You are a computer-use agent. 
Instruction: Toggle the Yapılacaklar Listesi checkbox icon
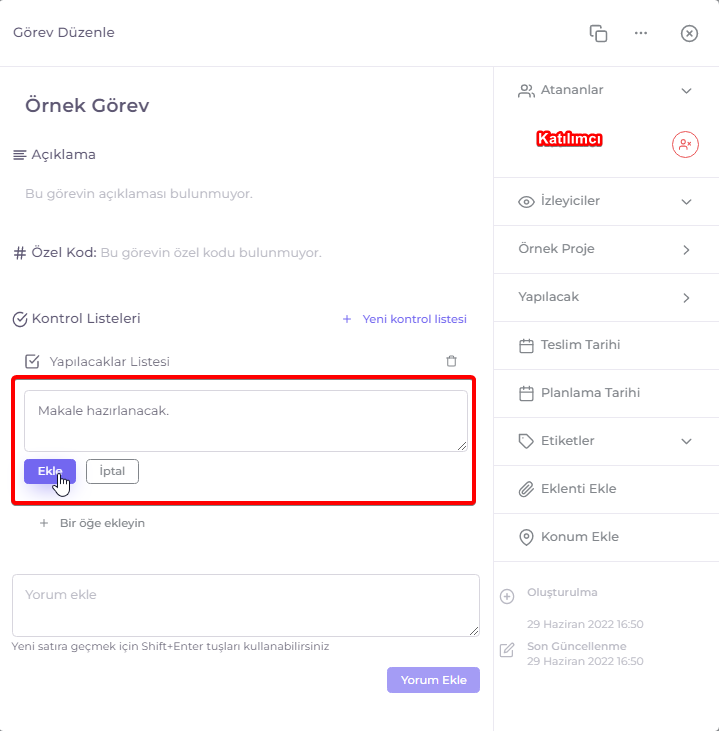click(32, 361)
